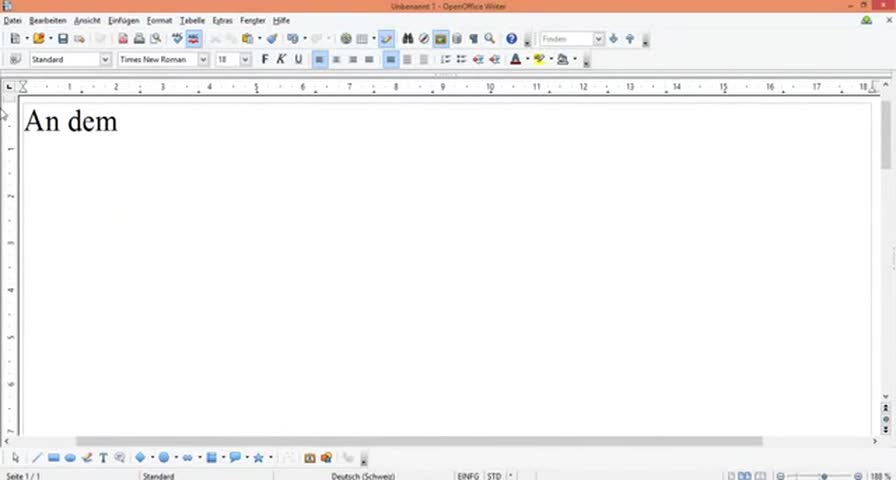Save the document with the floppy disk icon
Screen dimensions: 896x480
pyautogui.click(x=63, y=39)
